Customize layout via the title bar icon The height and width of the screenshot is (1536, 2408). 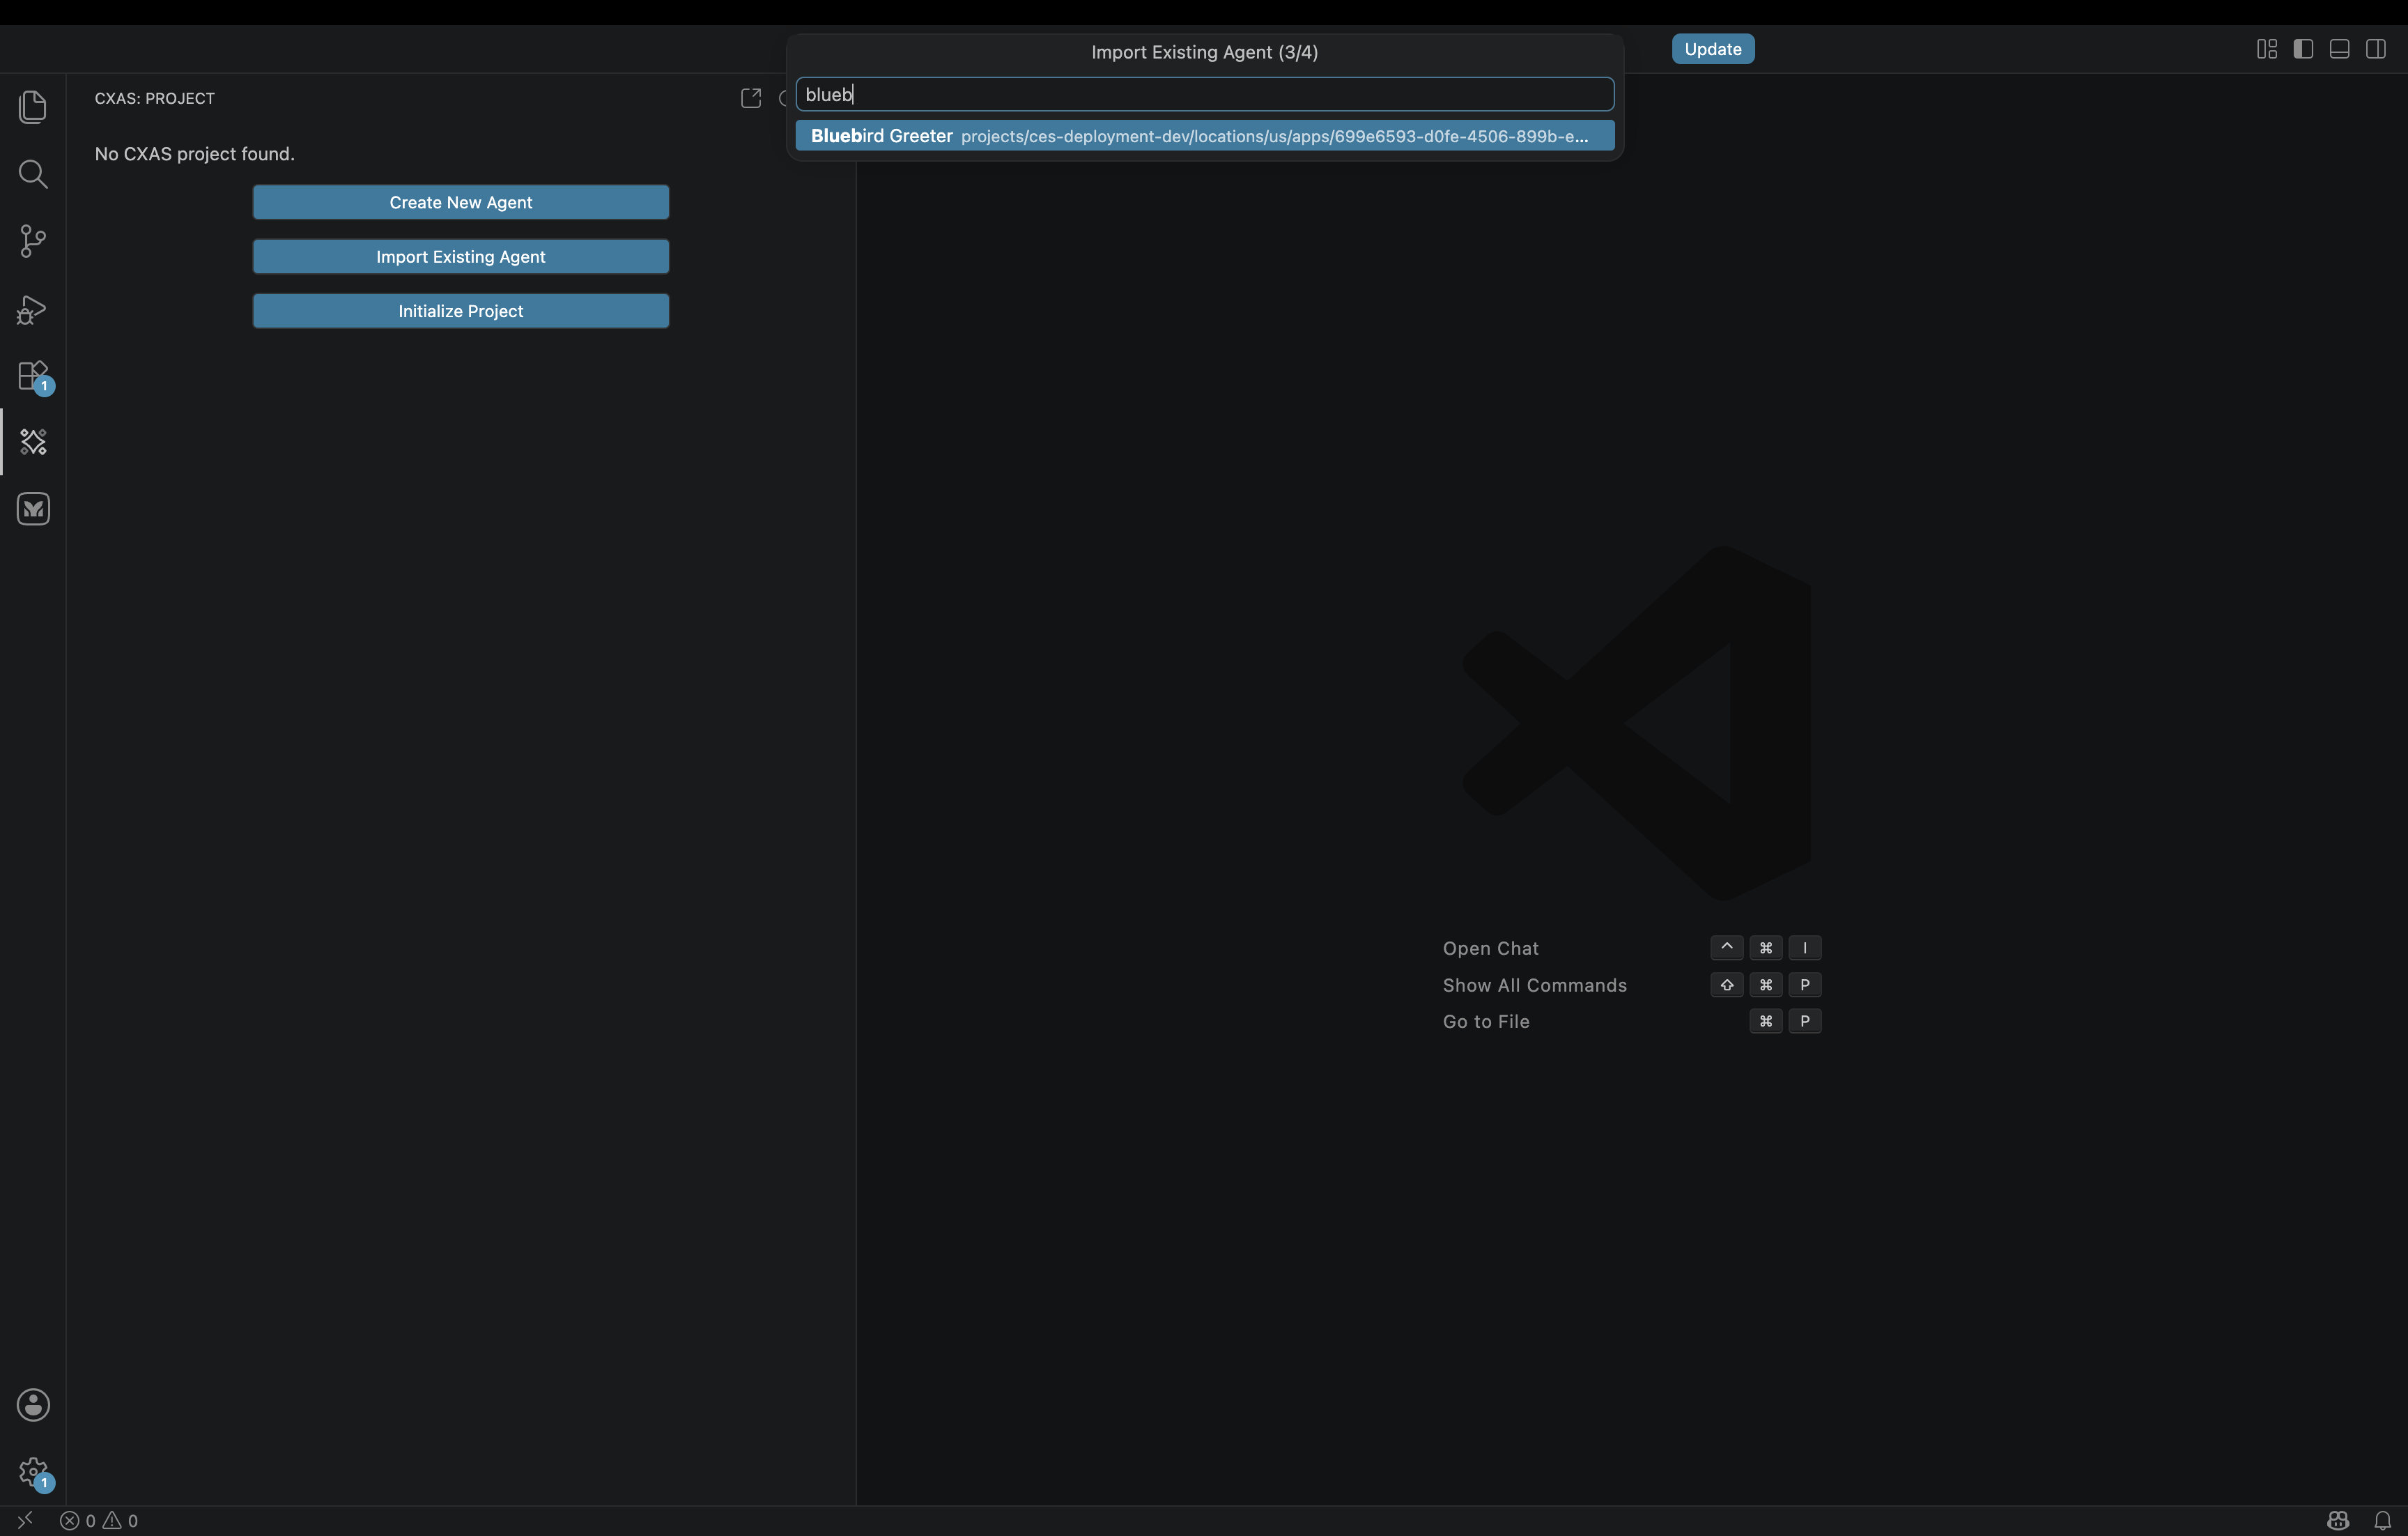[x=2267, y=49]
